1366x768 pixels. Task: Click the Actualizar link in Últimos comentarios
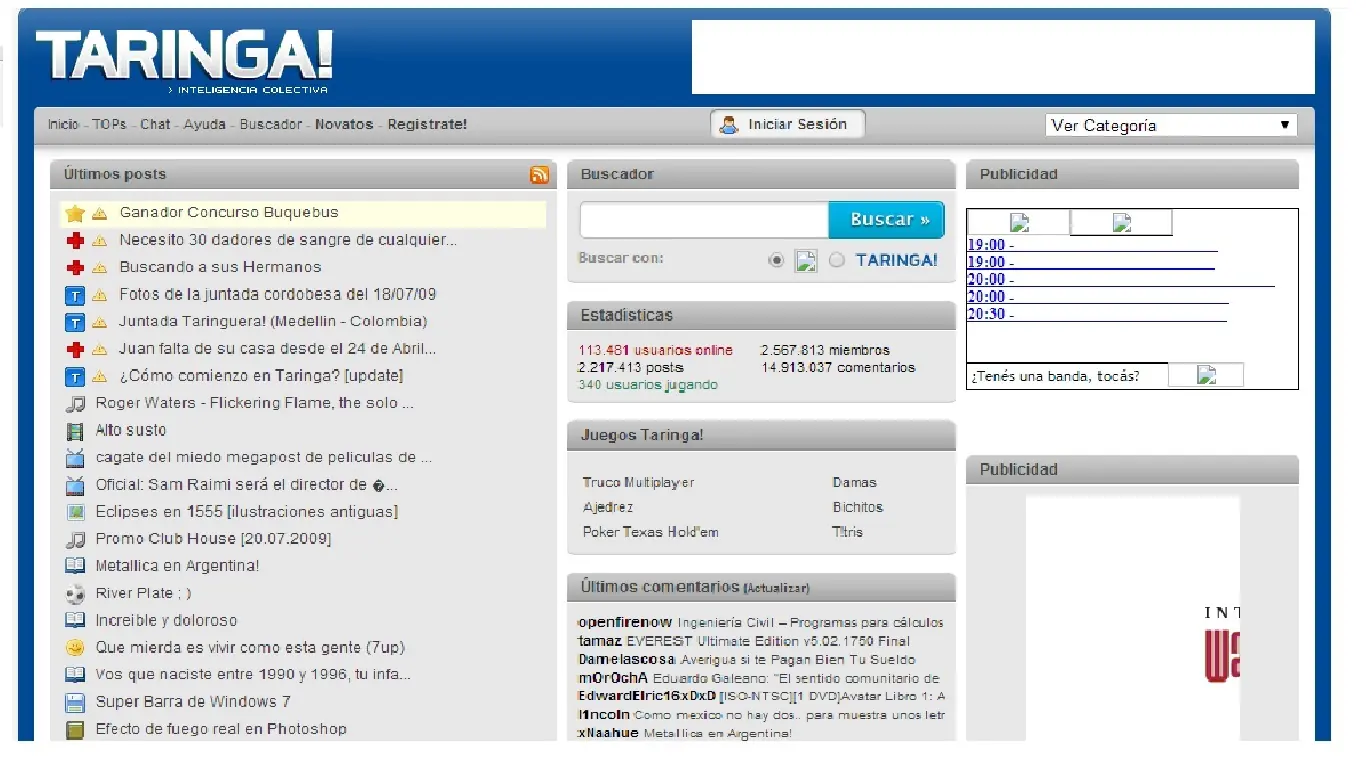tap(777, 588)
